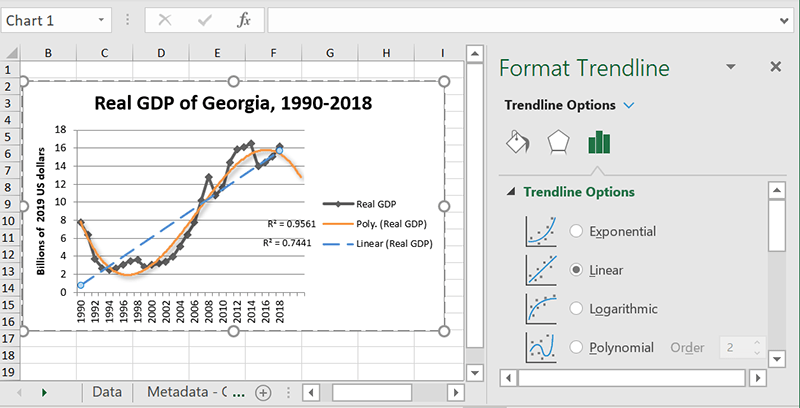The image size is (800, 408).
Task: Click worksheet horizontal scrollbar right arrow
Action: point(455,393)
